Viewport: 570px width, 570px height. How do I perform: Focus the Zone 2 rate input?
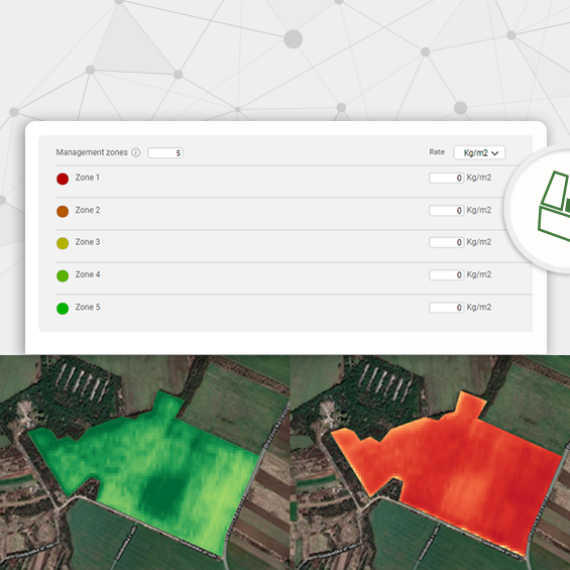(446, 210)
